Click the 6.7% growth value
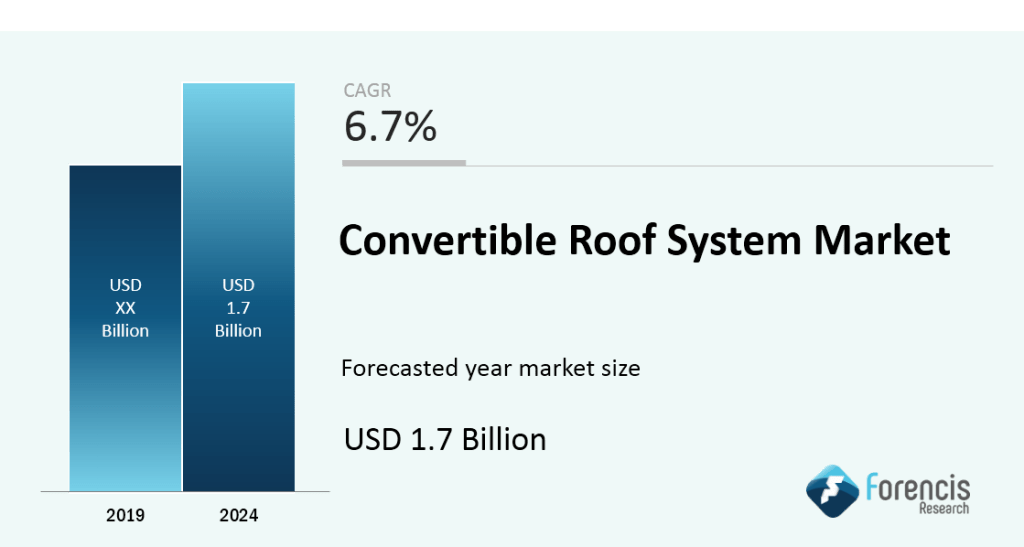The image size is (1024, 547). click(390, 127)
